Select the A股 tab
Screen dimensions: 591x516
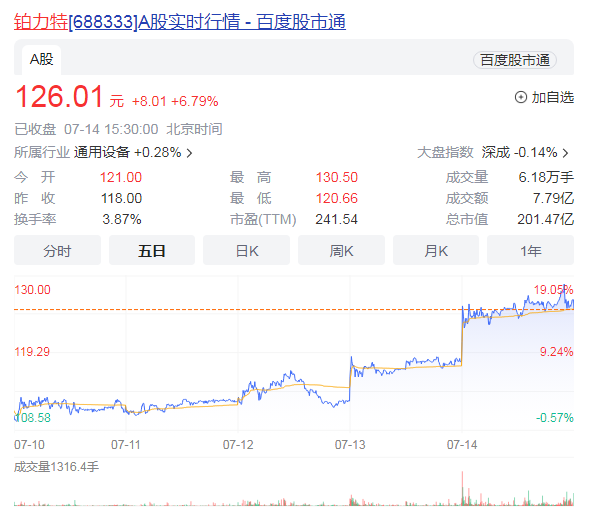pos(41,60)
